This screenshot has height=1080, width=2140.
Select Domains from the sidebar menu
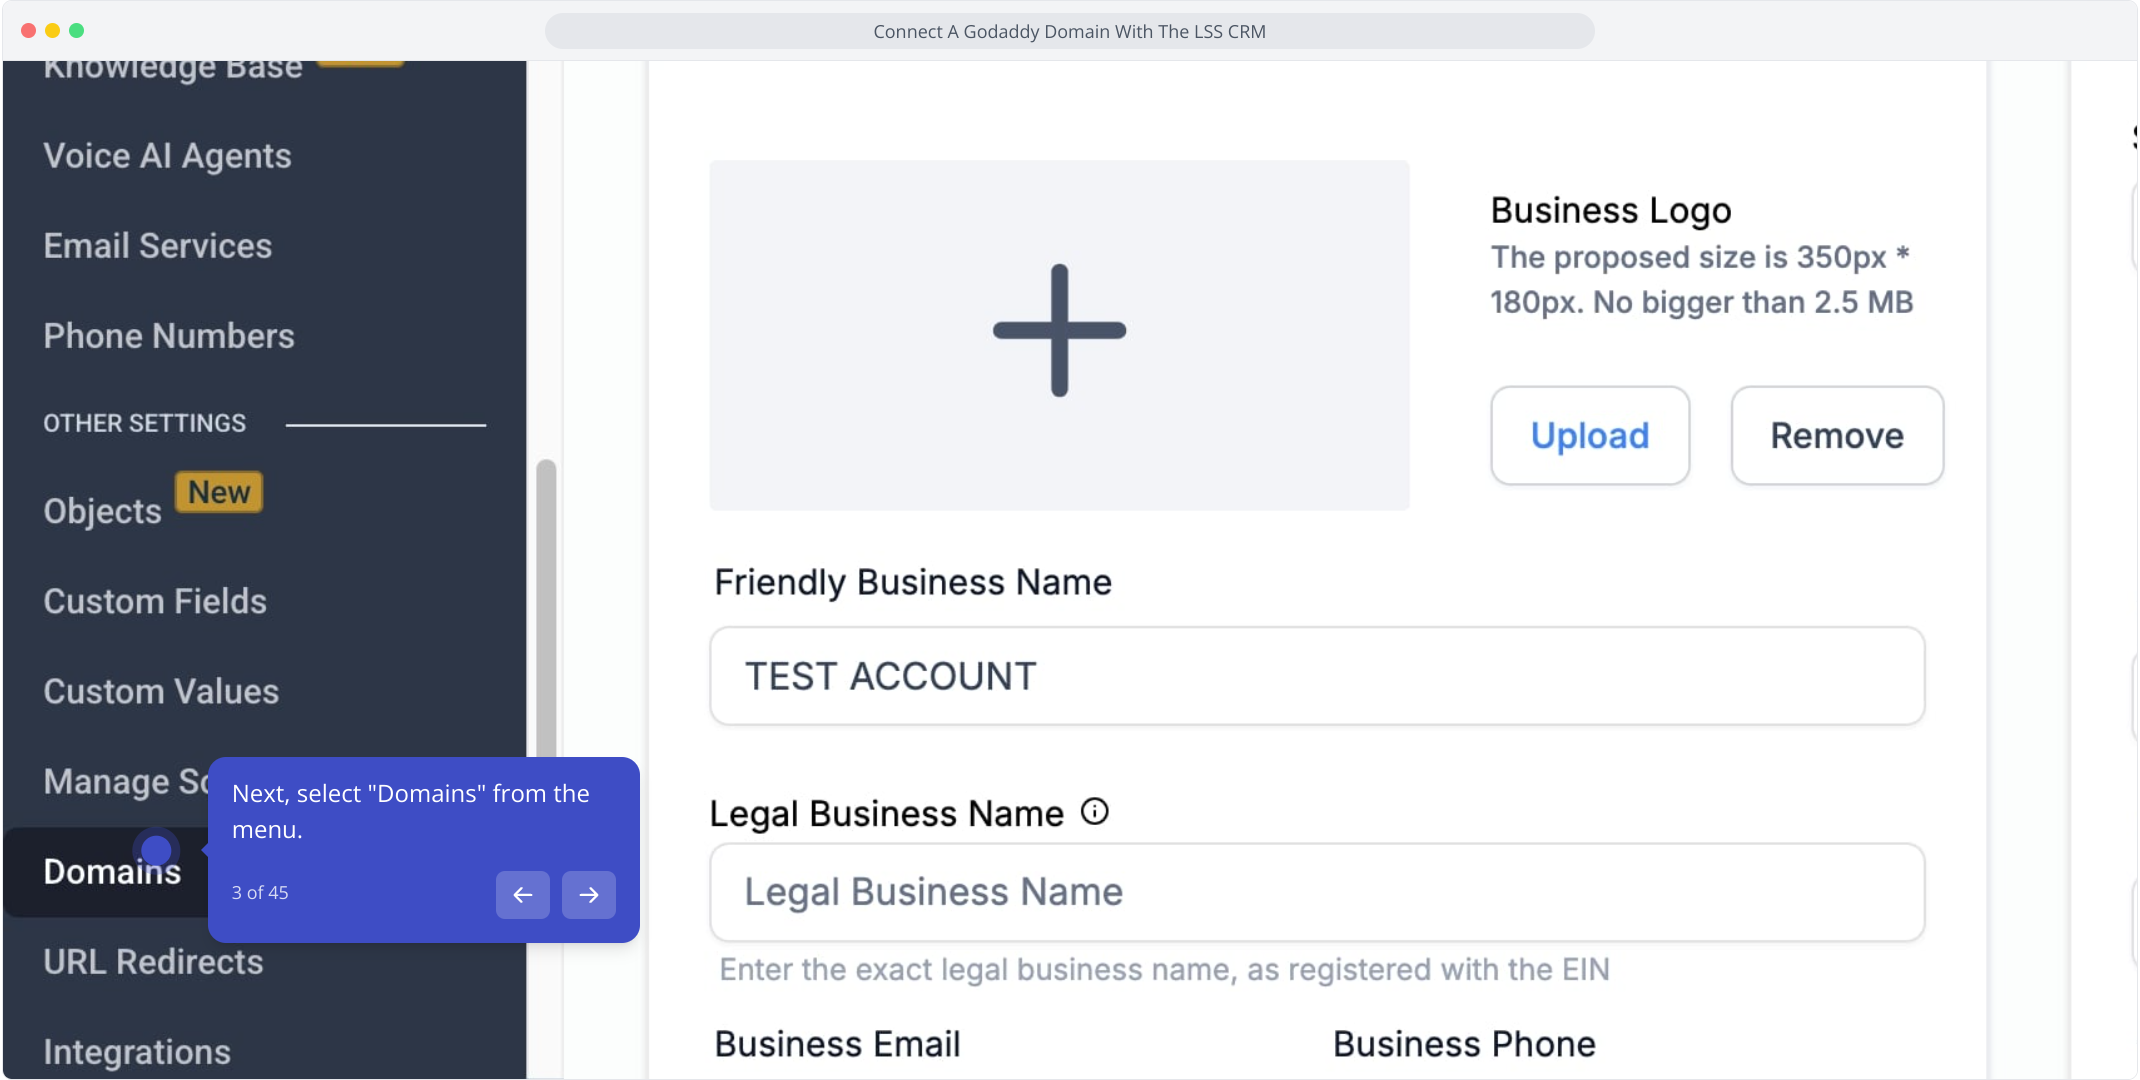(112, 871)
